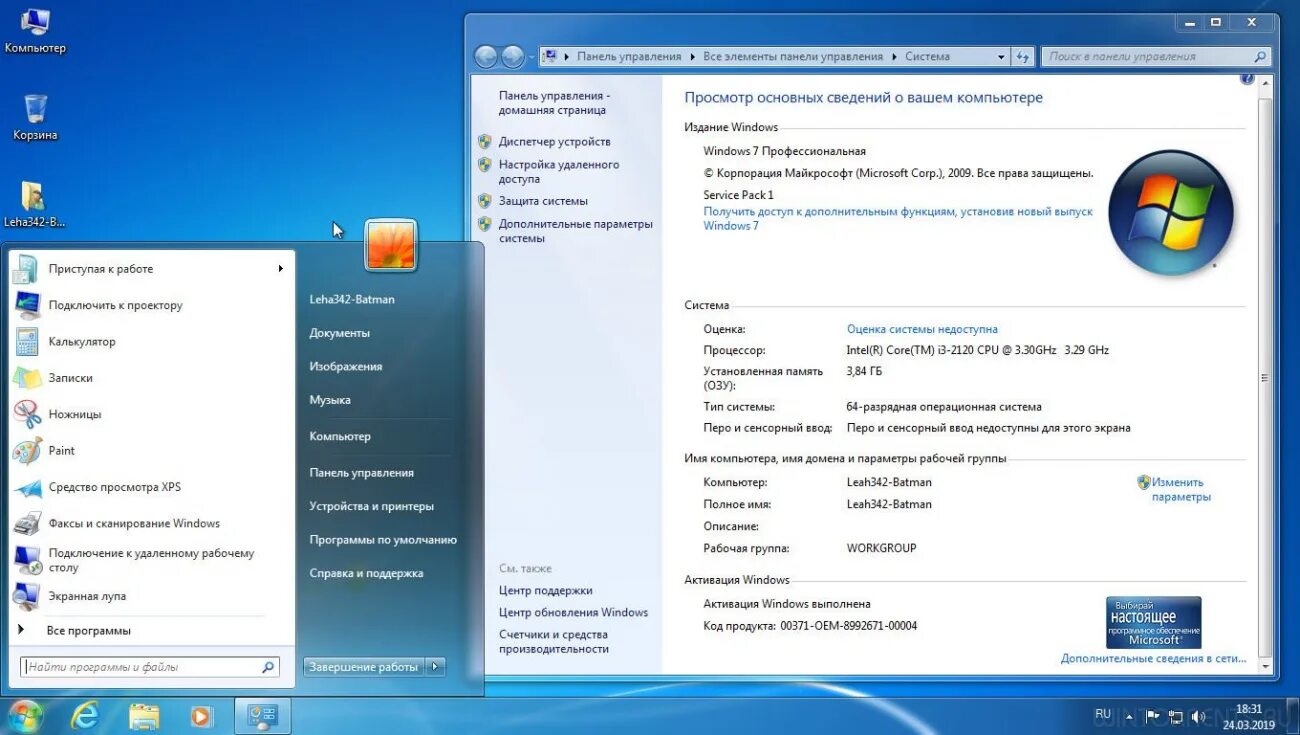Viewport: 1300px width, 735px height.
Task: Launch Internet Explorer from taskbar
Action: click(x=86, y=715)
